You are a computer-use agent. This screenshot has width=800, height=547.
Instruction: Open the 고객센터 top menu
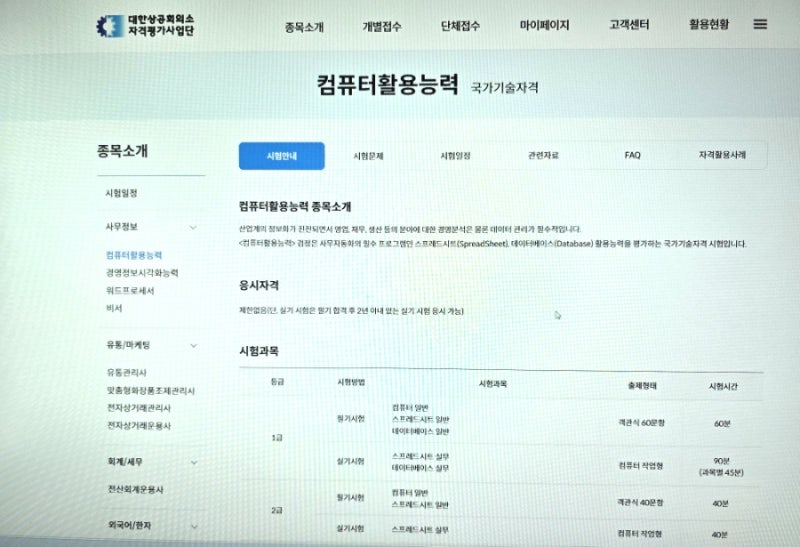tap(629, 24)
